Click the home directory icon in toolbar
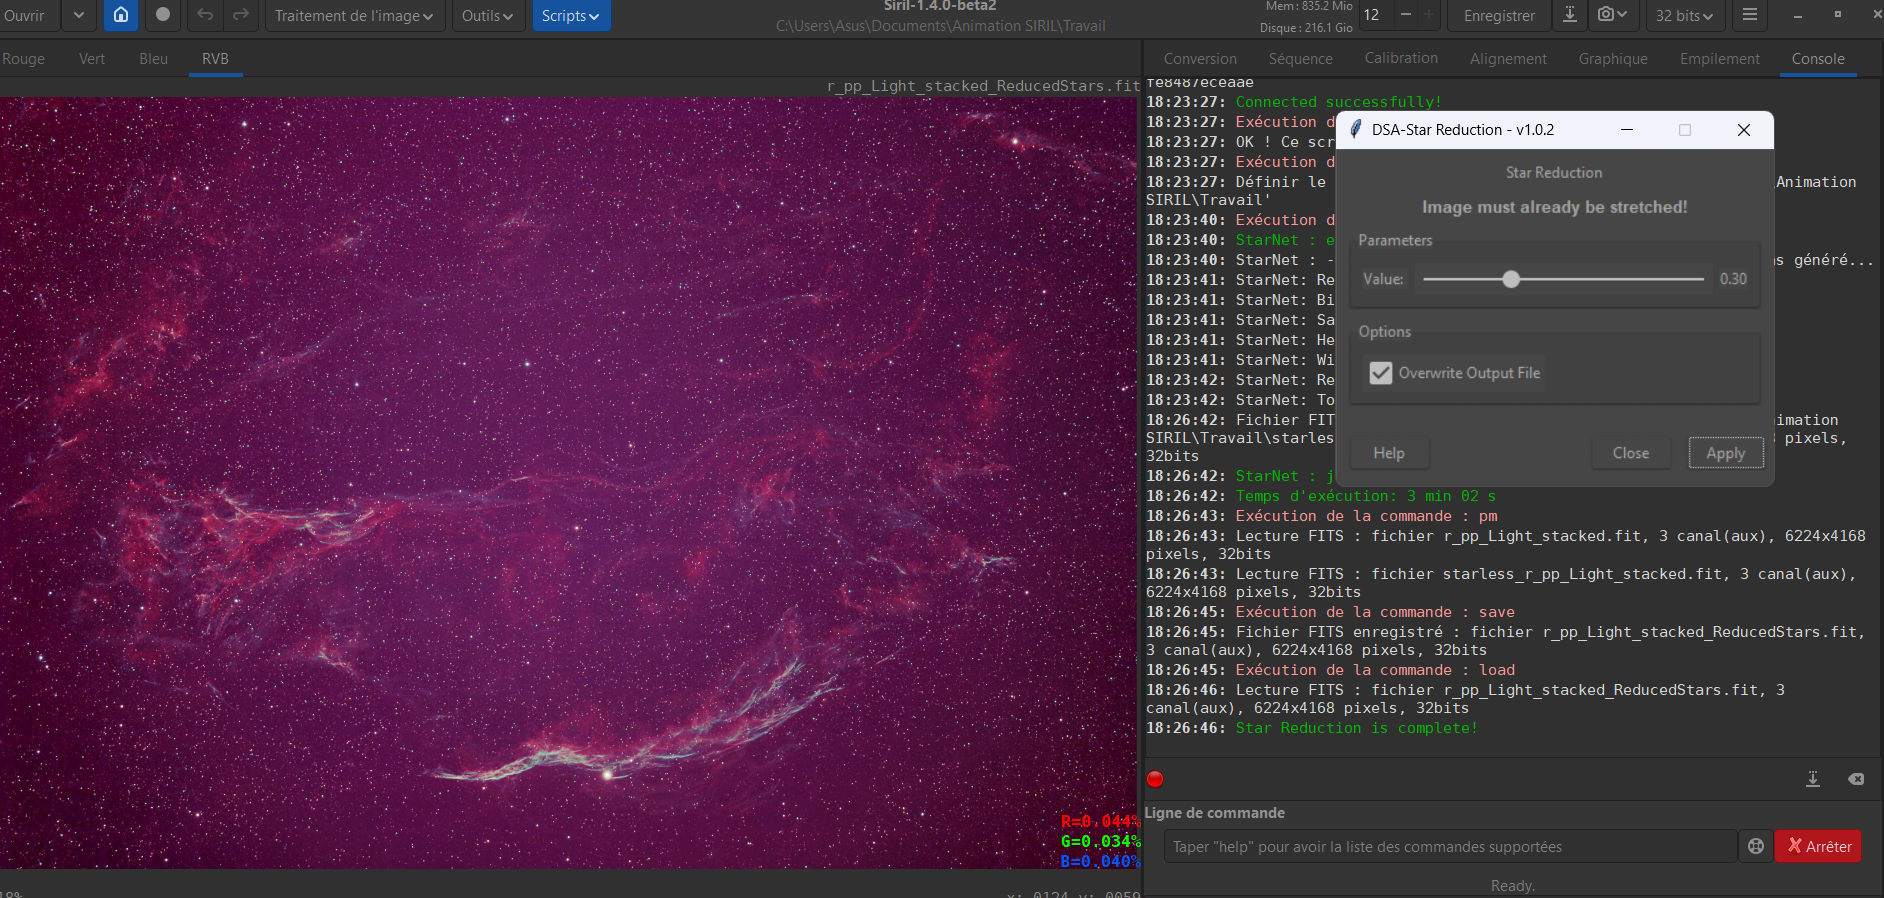 121,15
